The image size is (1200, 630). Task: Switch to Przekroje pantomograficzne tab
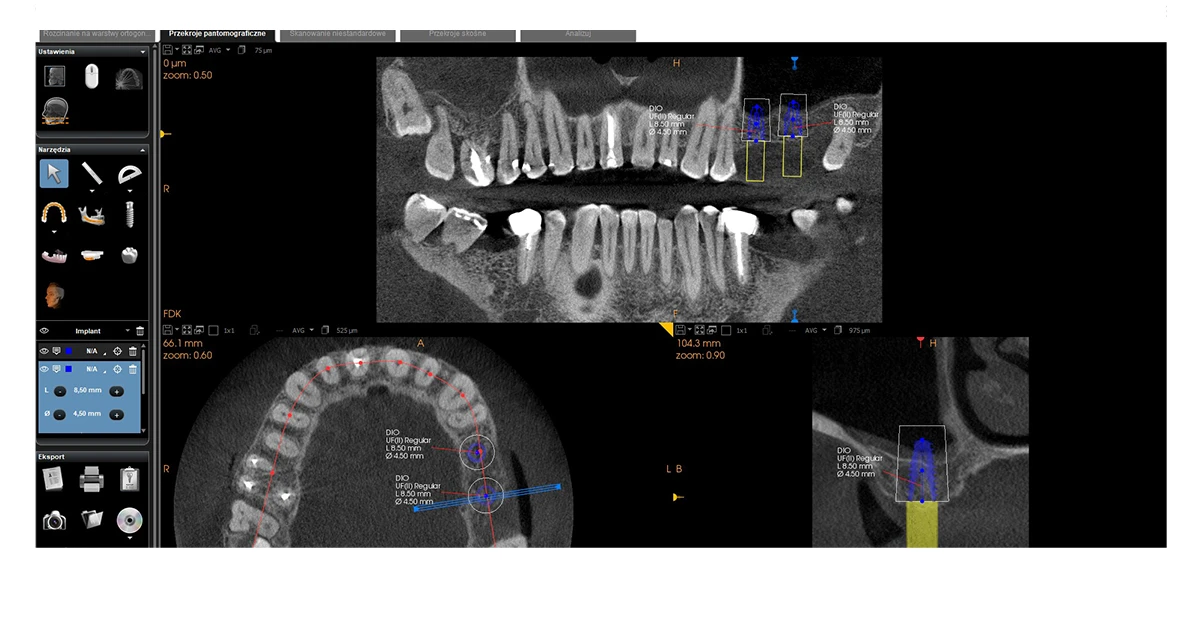click(x=217, y=34)
